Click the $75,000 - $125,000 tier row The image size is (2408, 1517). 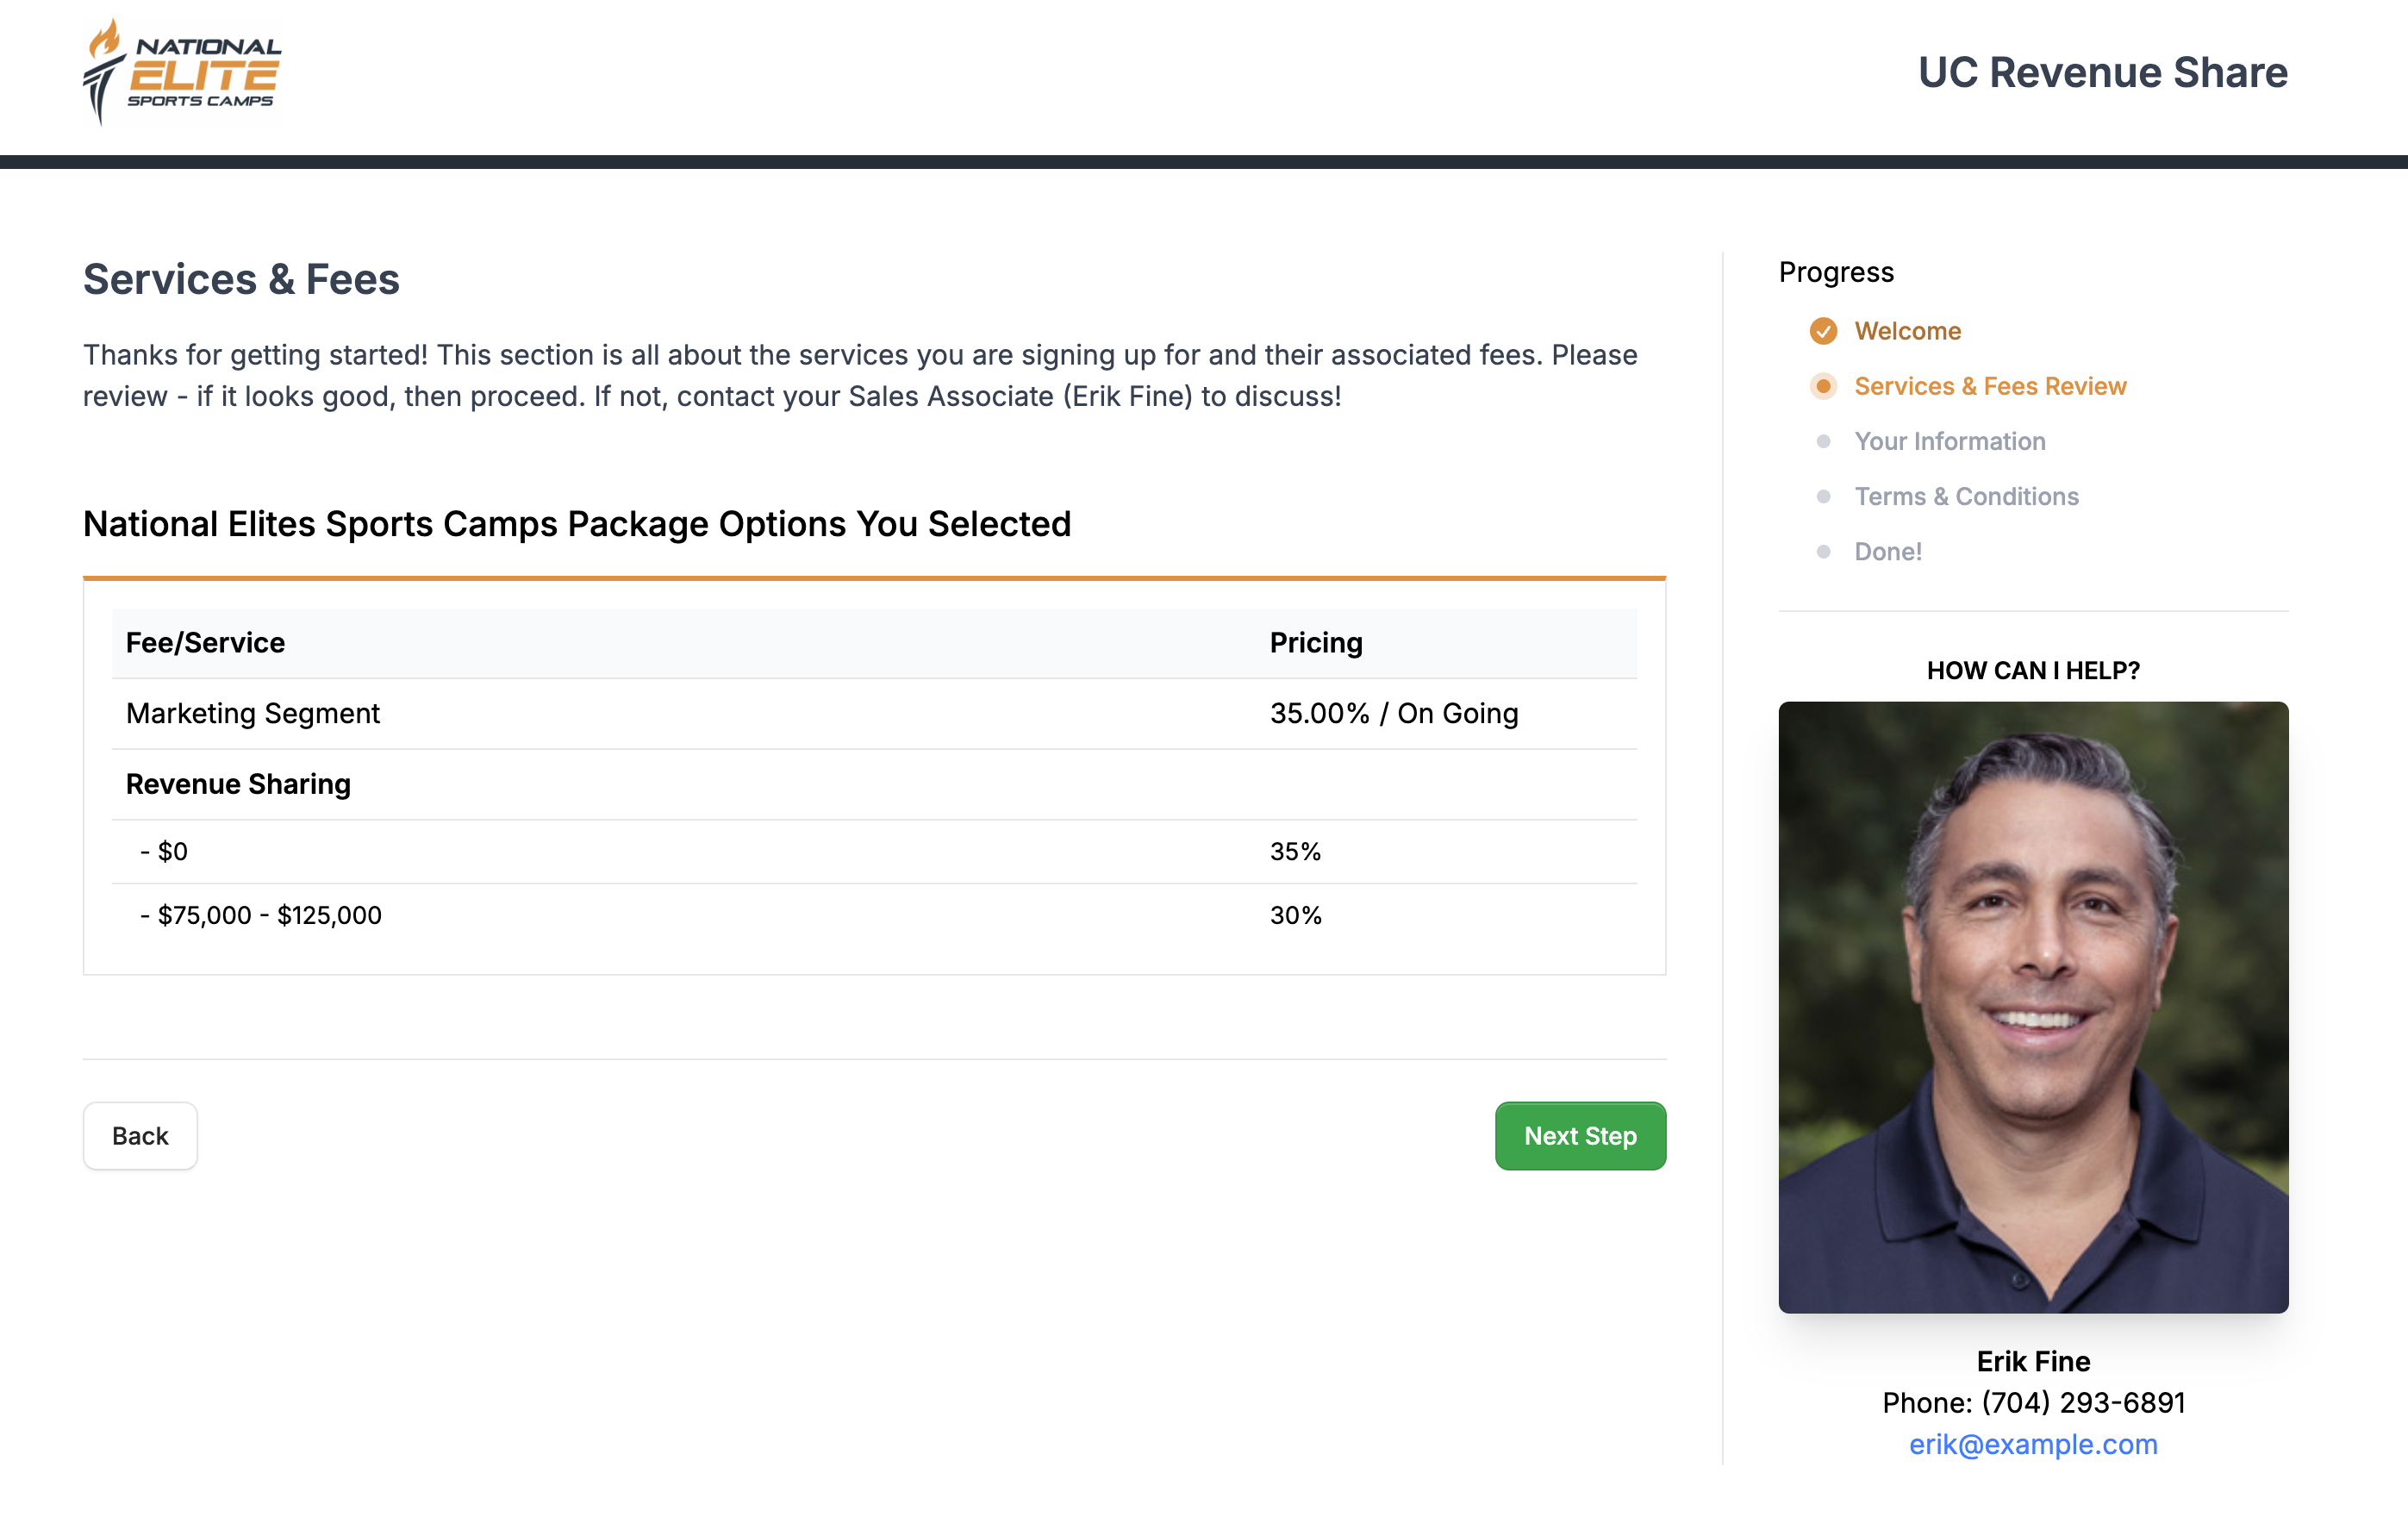(874, 915)
